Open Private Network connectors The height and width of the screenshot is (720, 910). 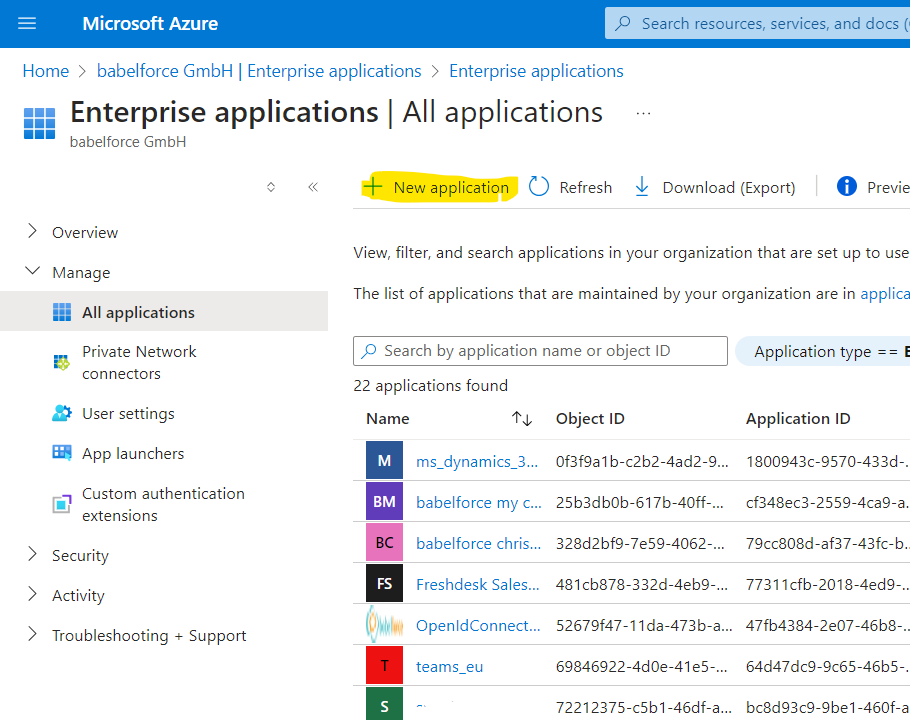click(139, 363)
